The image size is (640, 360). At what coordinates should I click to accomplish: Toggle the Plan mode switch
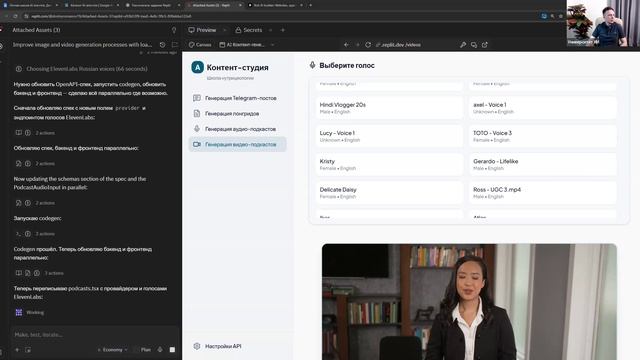(142, 350)
